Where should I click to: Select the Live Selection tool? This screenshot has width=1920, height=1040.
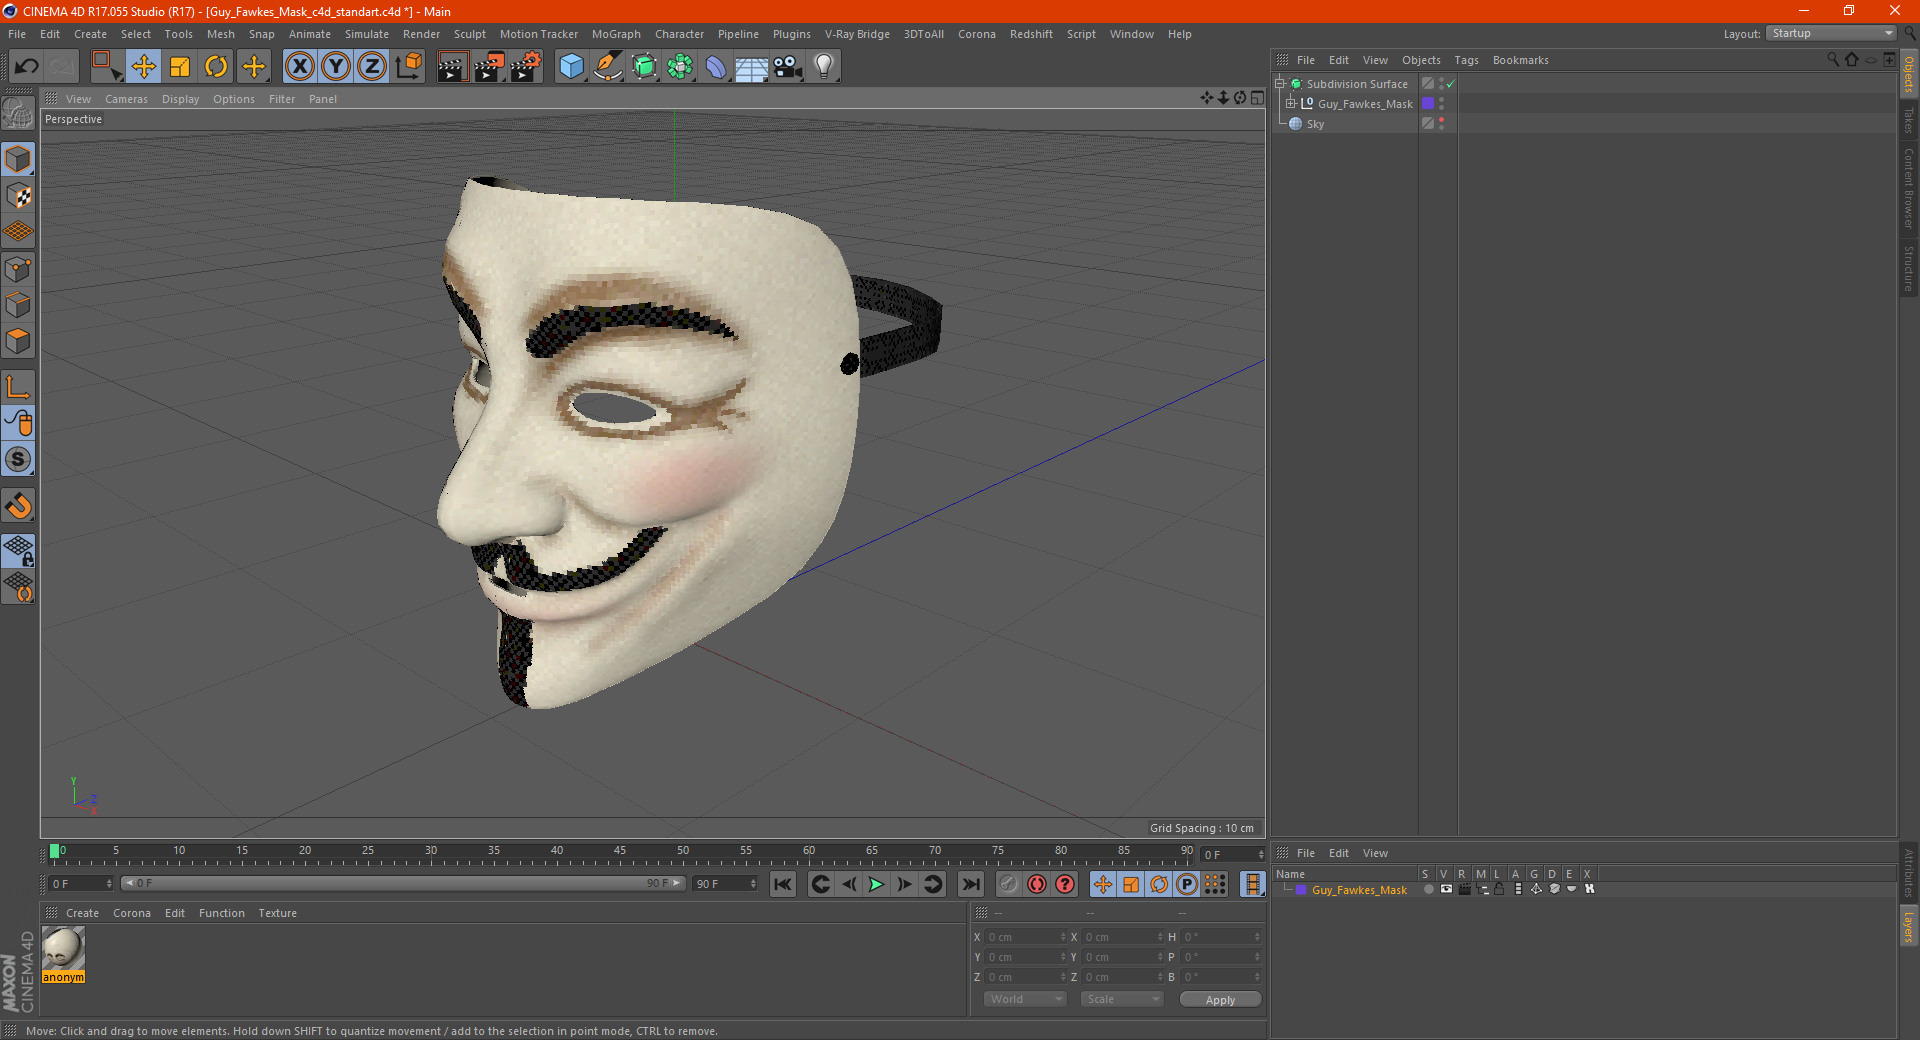[106, 67]
